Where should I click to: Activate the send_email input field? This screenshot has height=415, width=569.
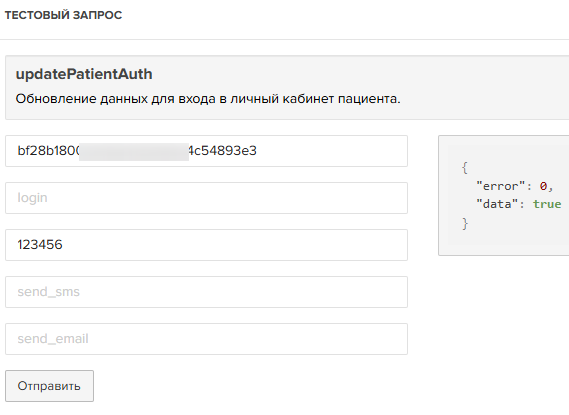click(x=206, y=339)
